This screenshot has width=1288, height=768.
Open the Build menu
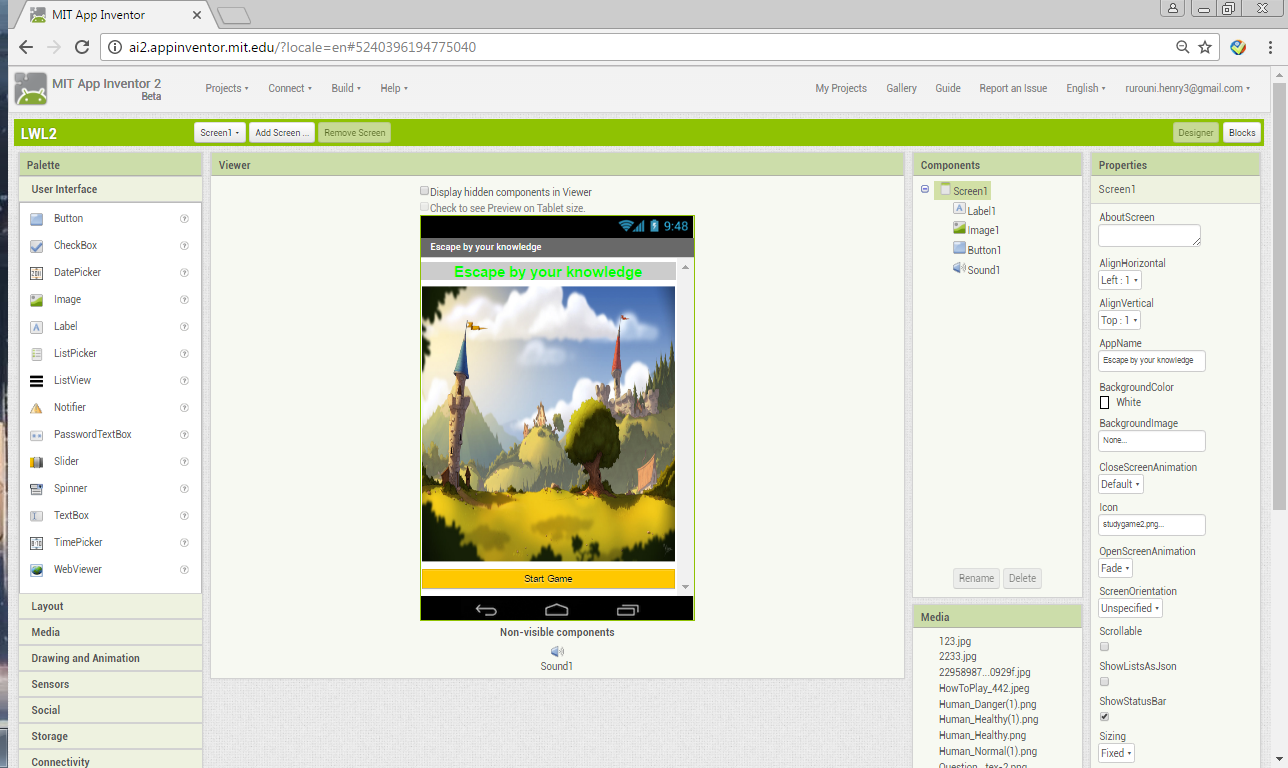point(346,88)
